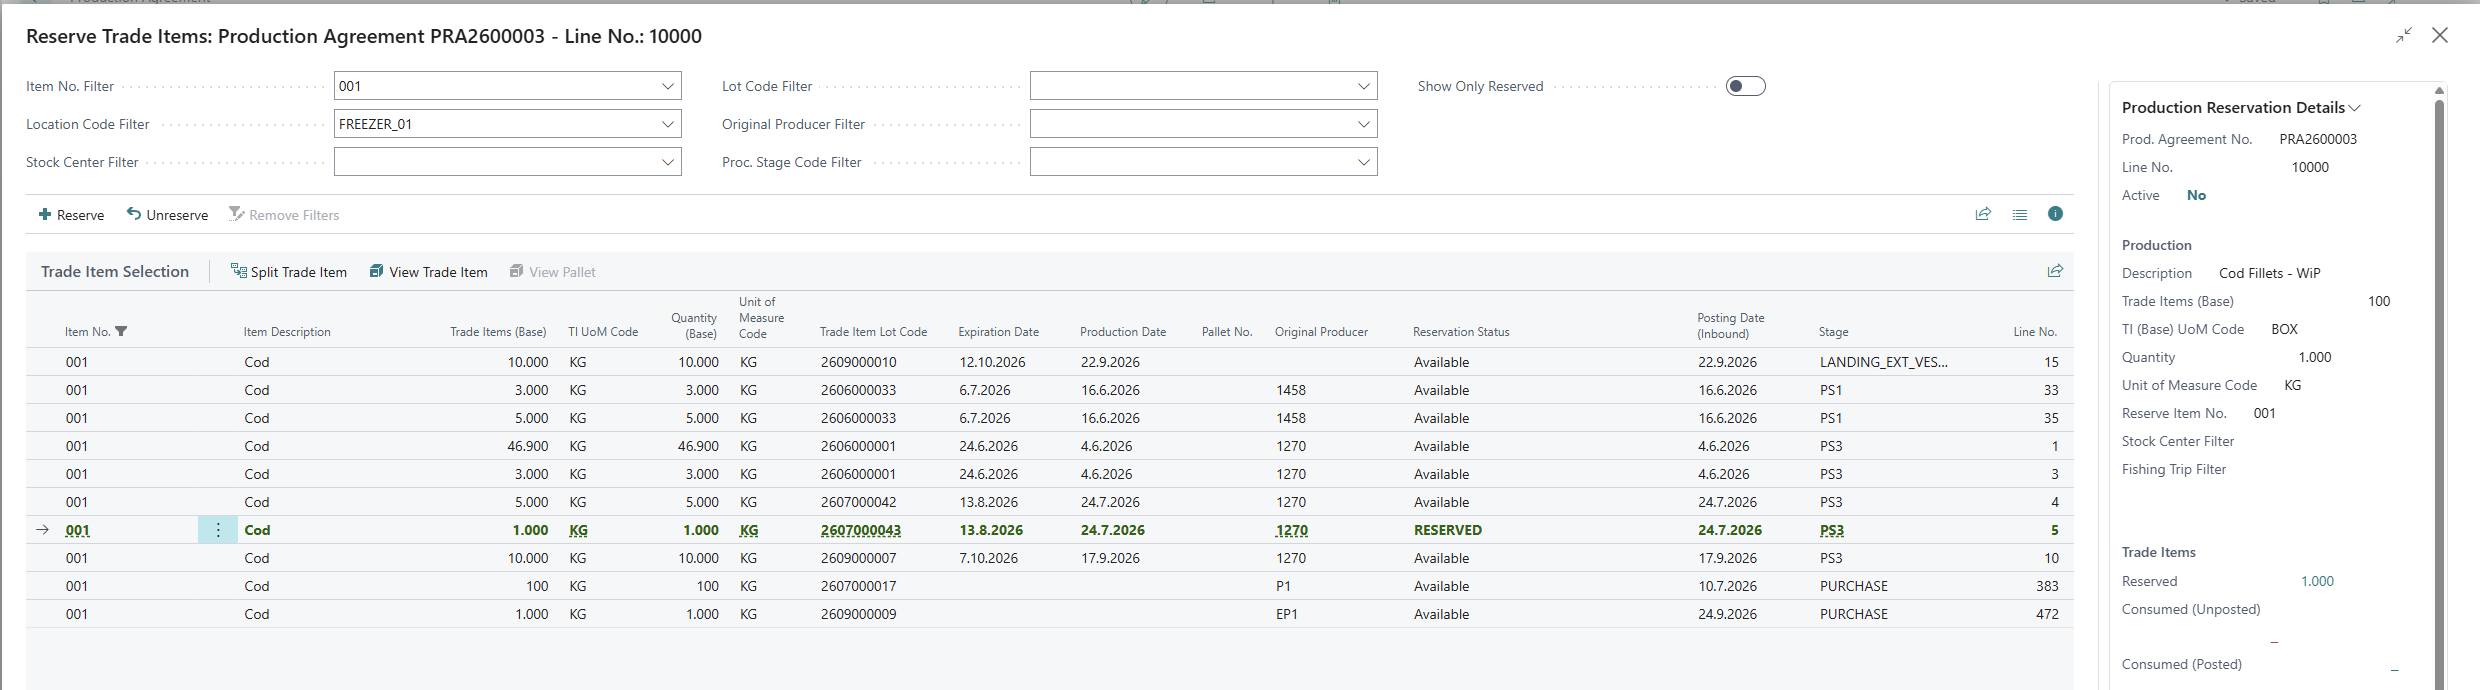The height and width of the screenshot is (690, 2480).
Task: Click the 46.900 Trade Items (Base) cell
Action: pos(527,446)
